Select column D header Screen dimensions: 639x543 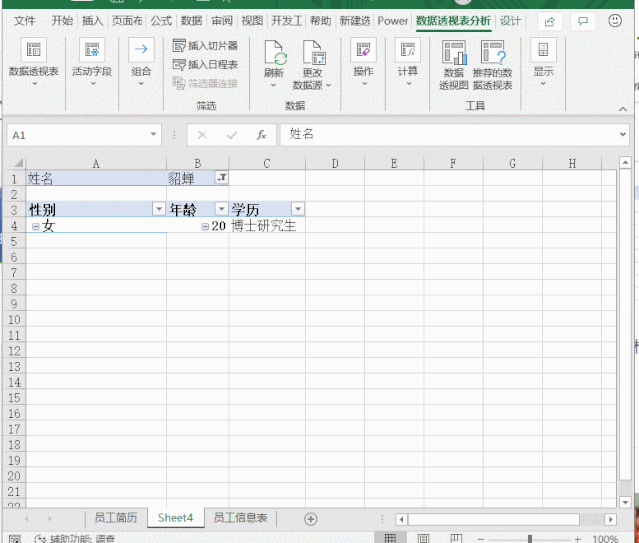click(x=335, y=163)
